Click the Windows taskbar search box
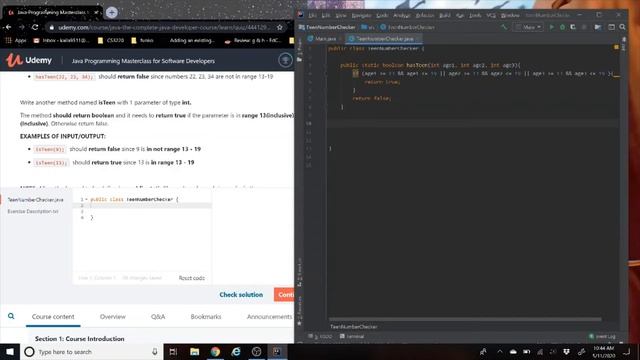The image size is (640, 360). tap(92, 351)
